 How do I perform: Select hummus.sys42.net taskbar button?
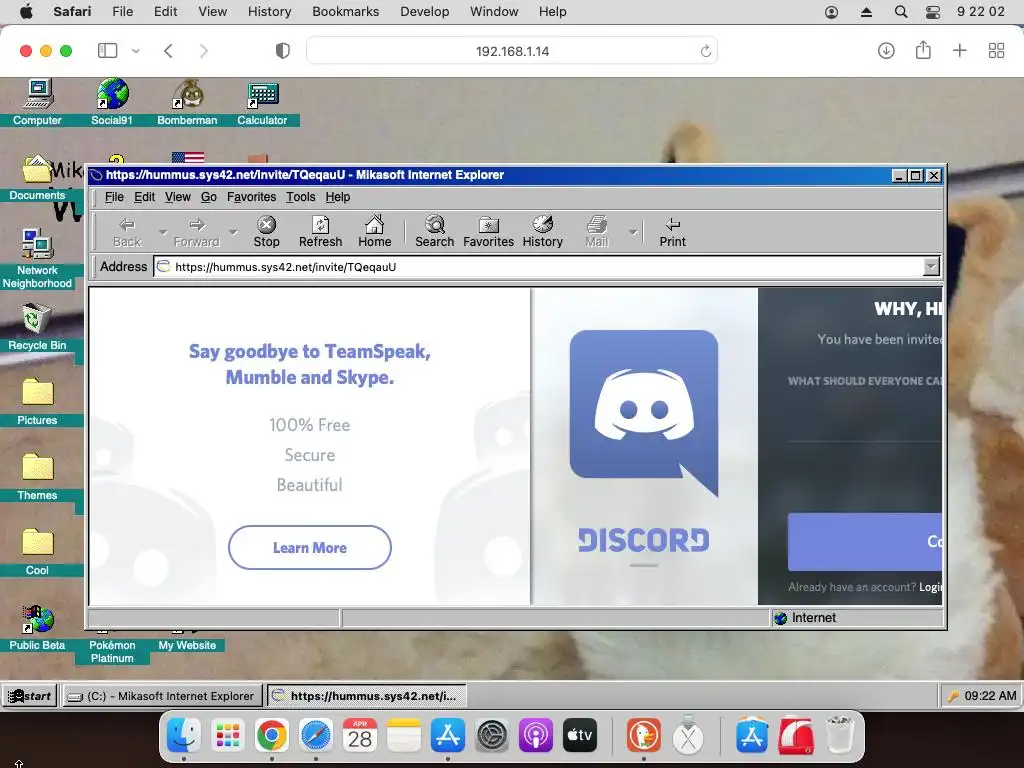click(367, 696)
